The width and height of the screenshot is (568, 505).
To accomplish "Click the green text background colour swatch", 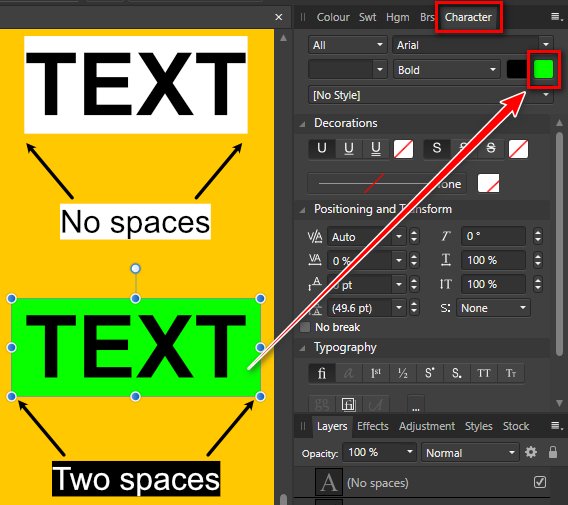I will pos(543,69).
